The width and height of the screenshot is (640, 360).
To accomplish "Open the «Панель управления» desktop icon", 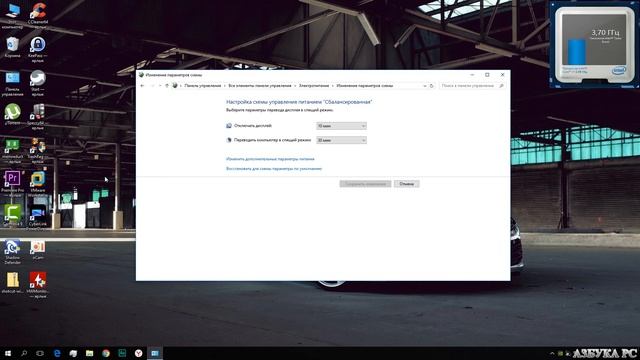I will click(x=12, y=83).
